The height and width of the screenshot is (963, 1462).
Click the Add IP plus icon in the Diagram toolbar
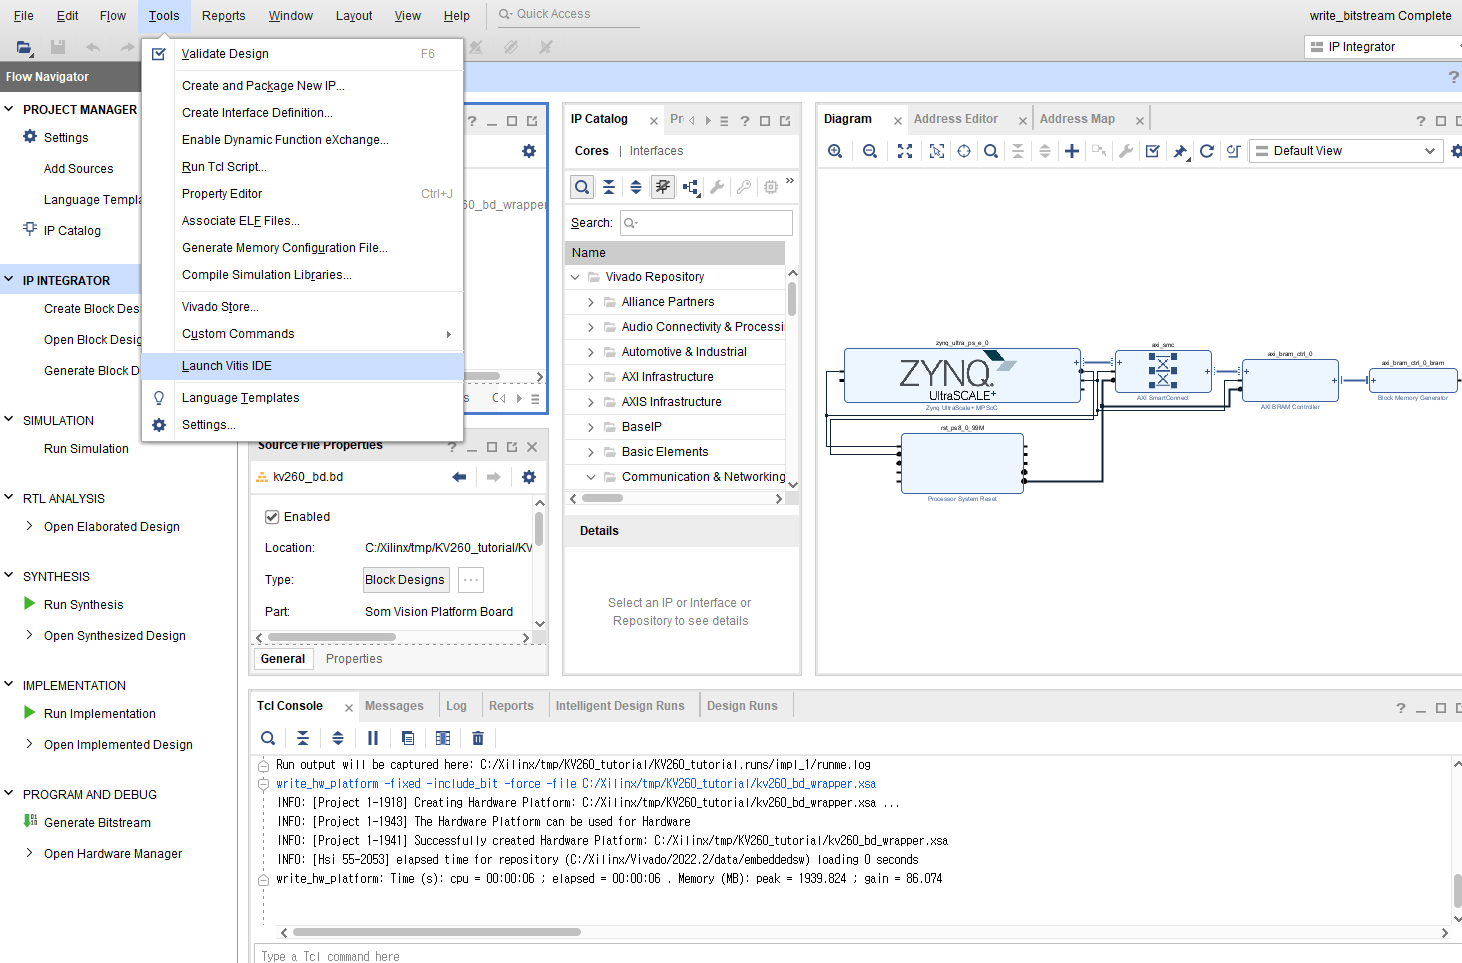(1071, 151)
